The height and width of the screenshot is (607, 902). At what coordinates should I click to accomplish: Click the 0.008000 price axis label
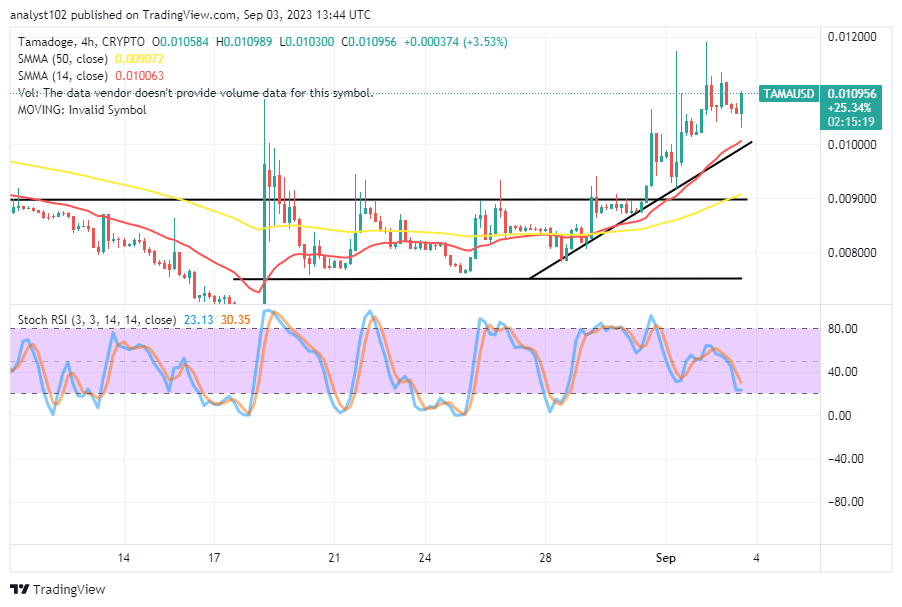click(852, 253)
